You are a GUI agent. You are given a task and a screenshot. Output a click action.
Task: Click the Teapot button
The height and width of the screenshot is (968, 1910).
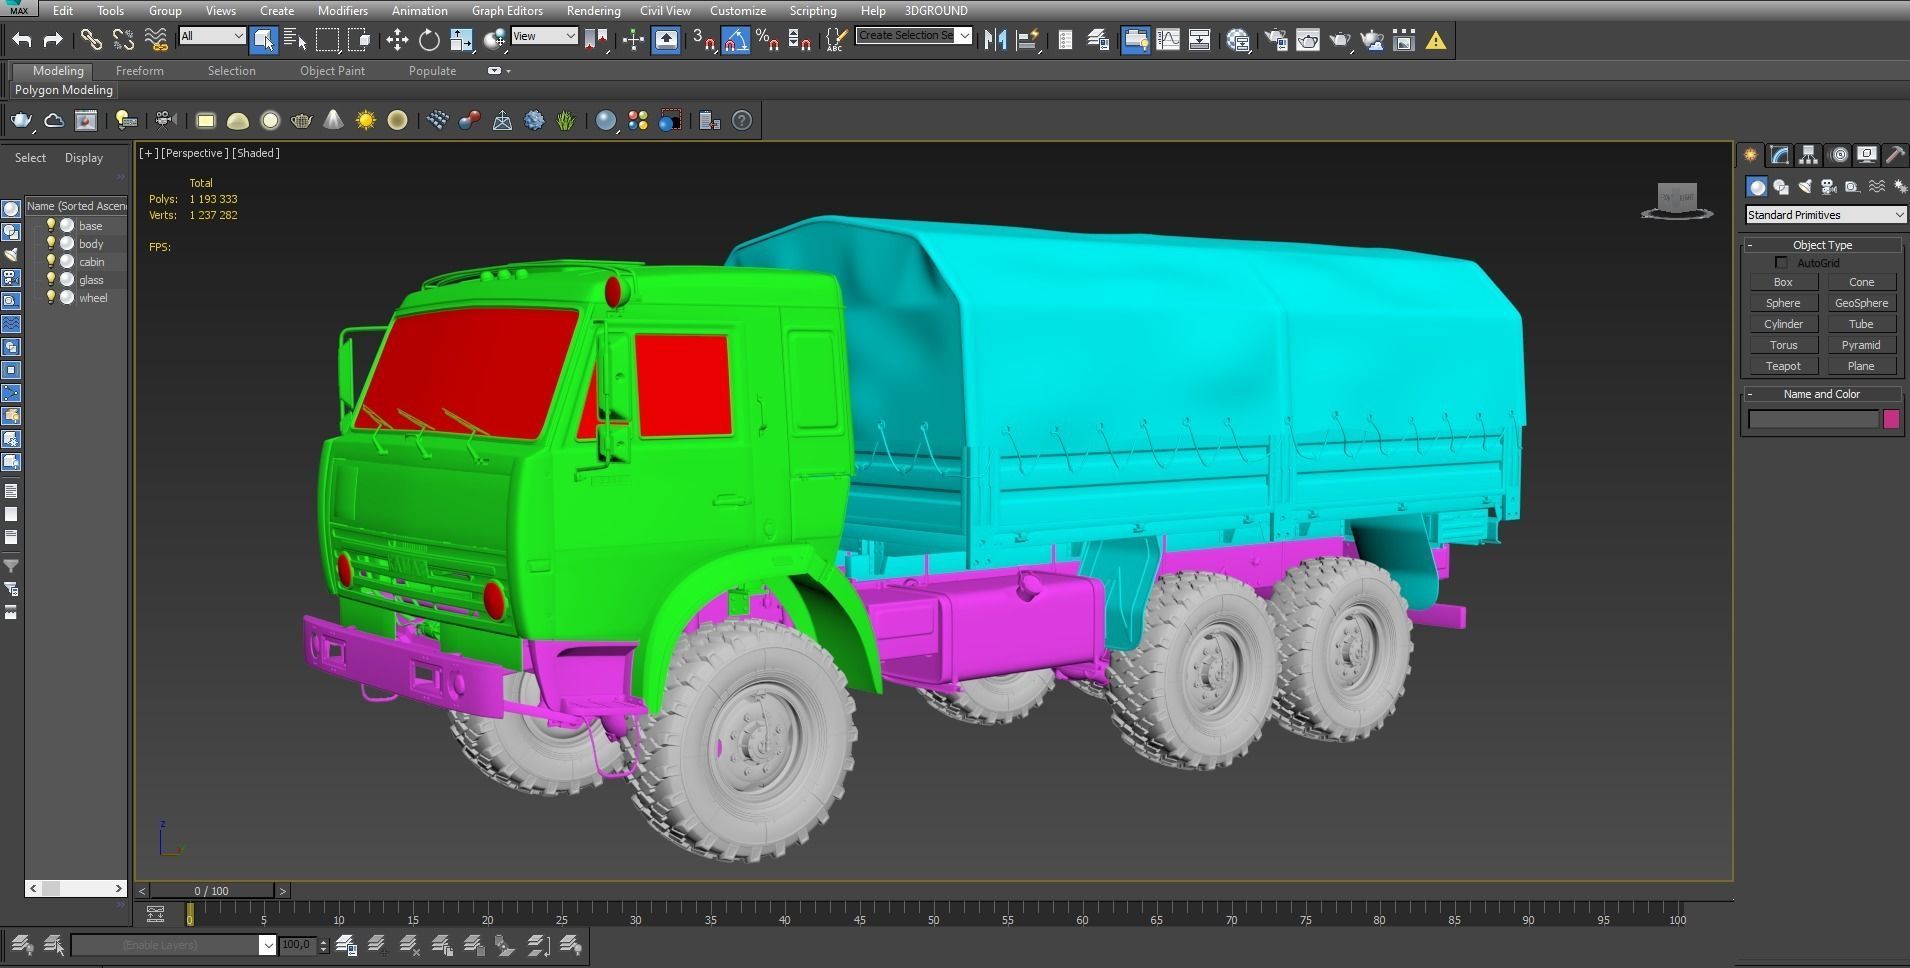coord(1783,366)
